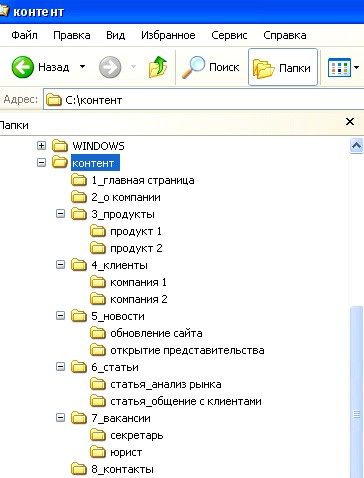
Task: Open the Поиск search pane
Action: 210,67
